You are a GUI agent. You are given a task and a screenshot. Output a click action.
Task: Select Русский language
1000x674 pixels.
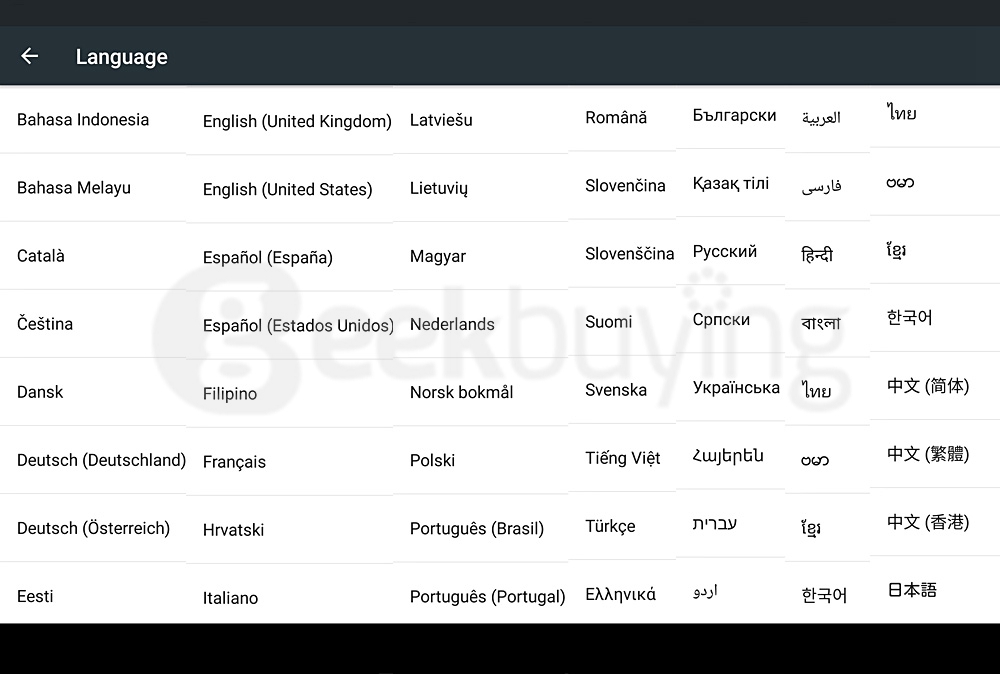point(725,251)
